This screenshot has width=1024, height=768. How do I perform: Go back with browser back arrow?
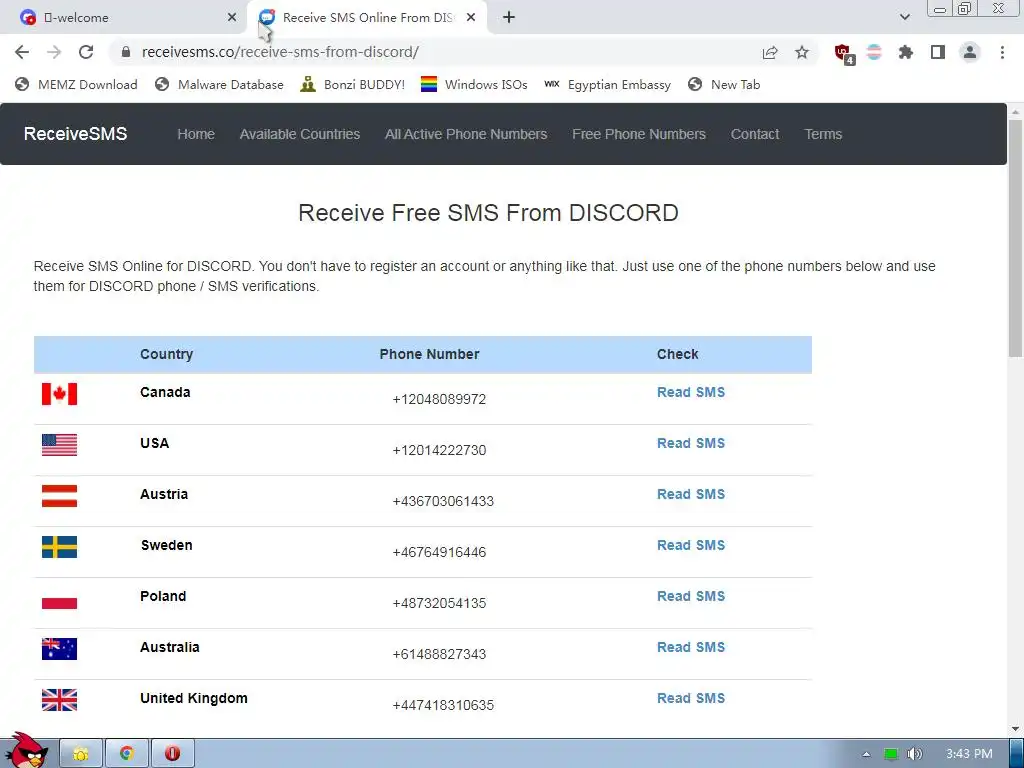[x=22, y=52]
